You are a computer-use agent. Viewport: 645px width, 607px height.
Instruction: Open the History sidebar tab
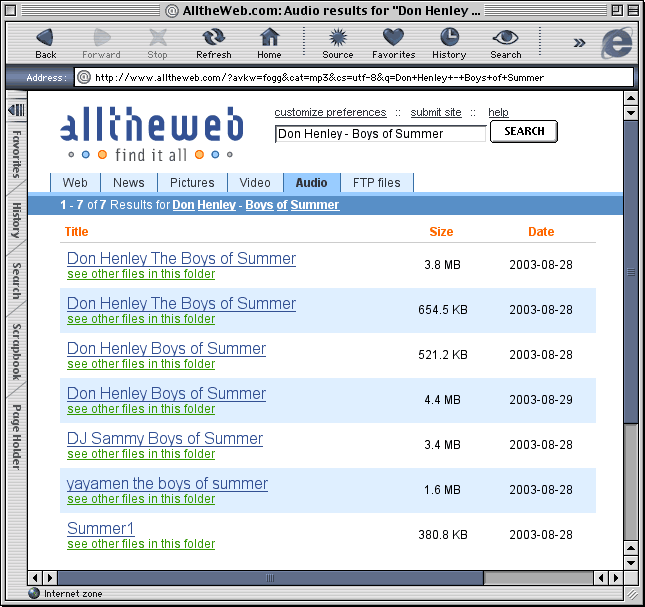(x=16, y=220)
